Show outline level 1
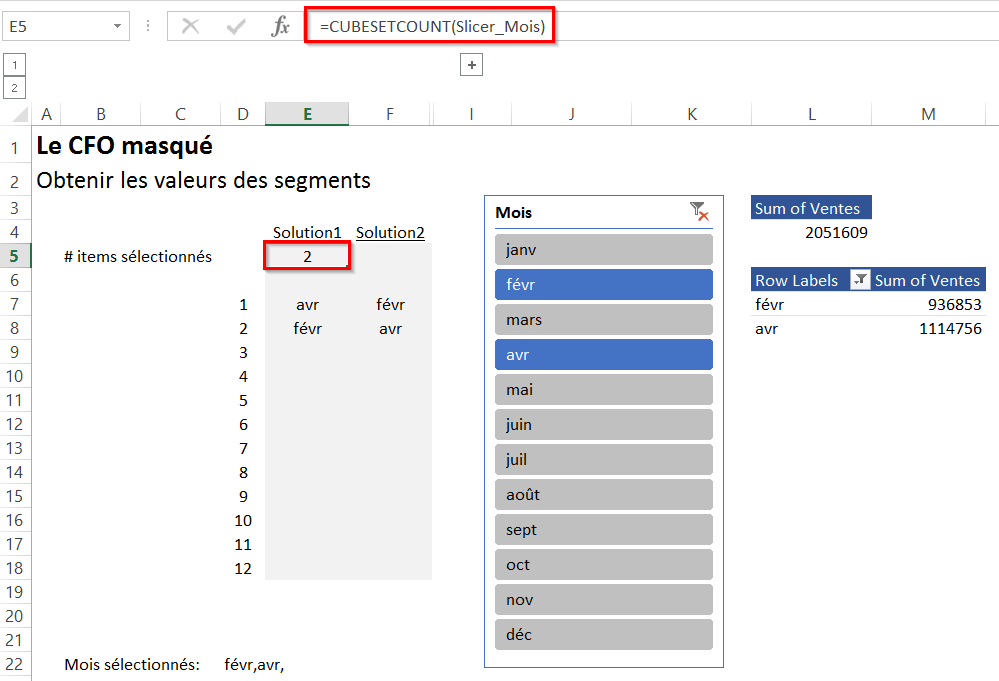The height and width of the screenshot is (681, 999). point(14,64)
